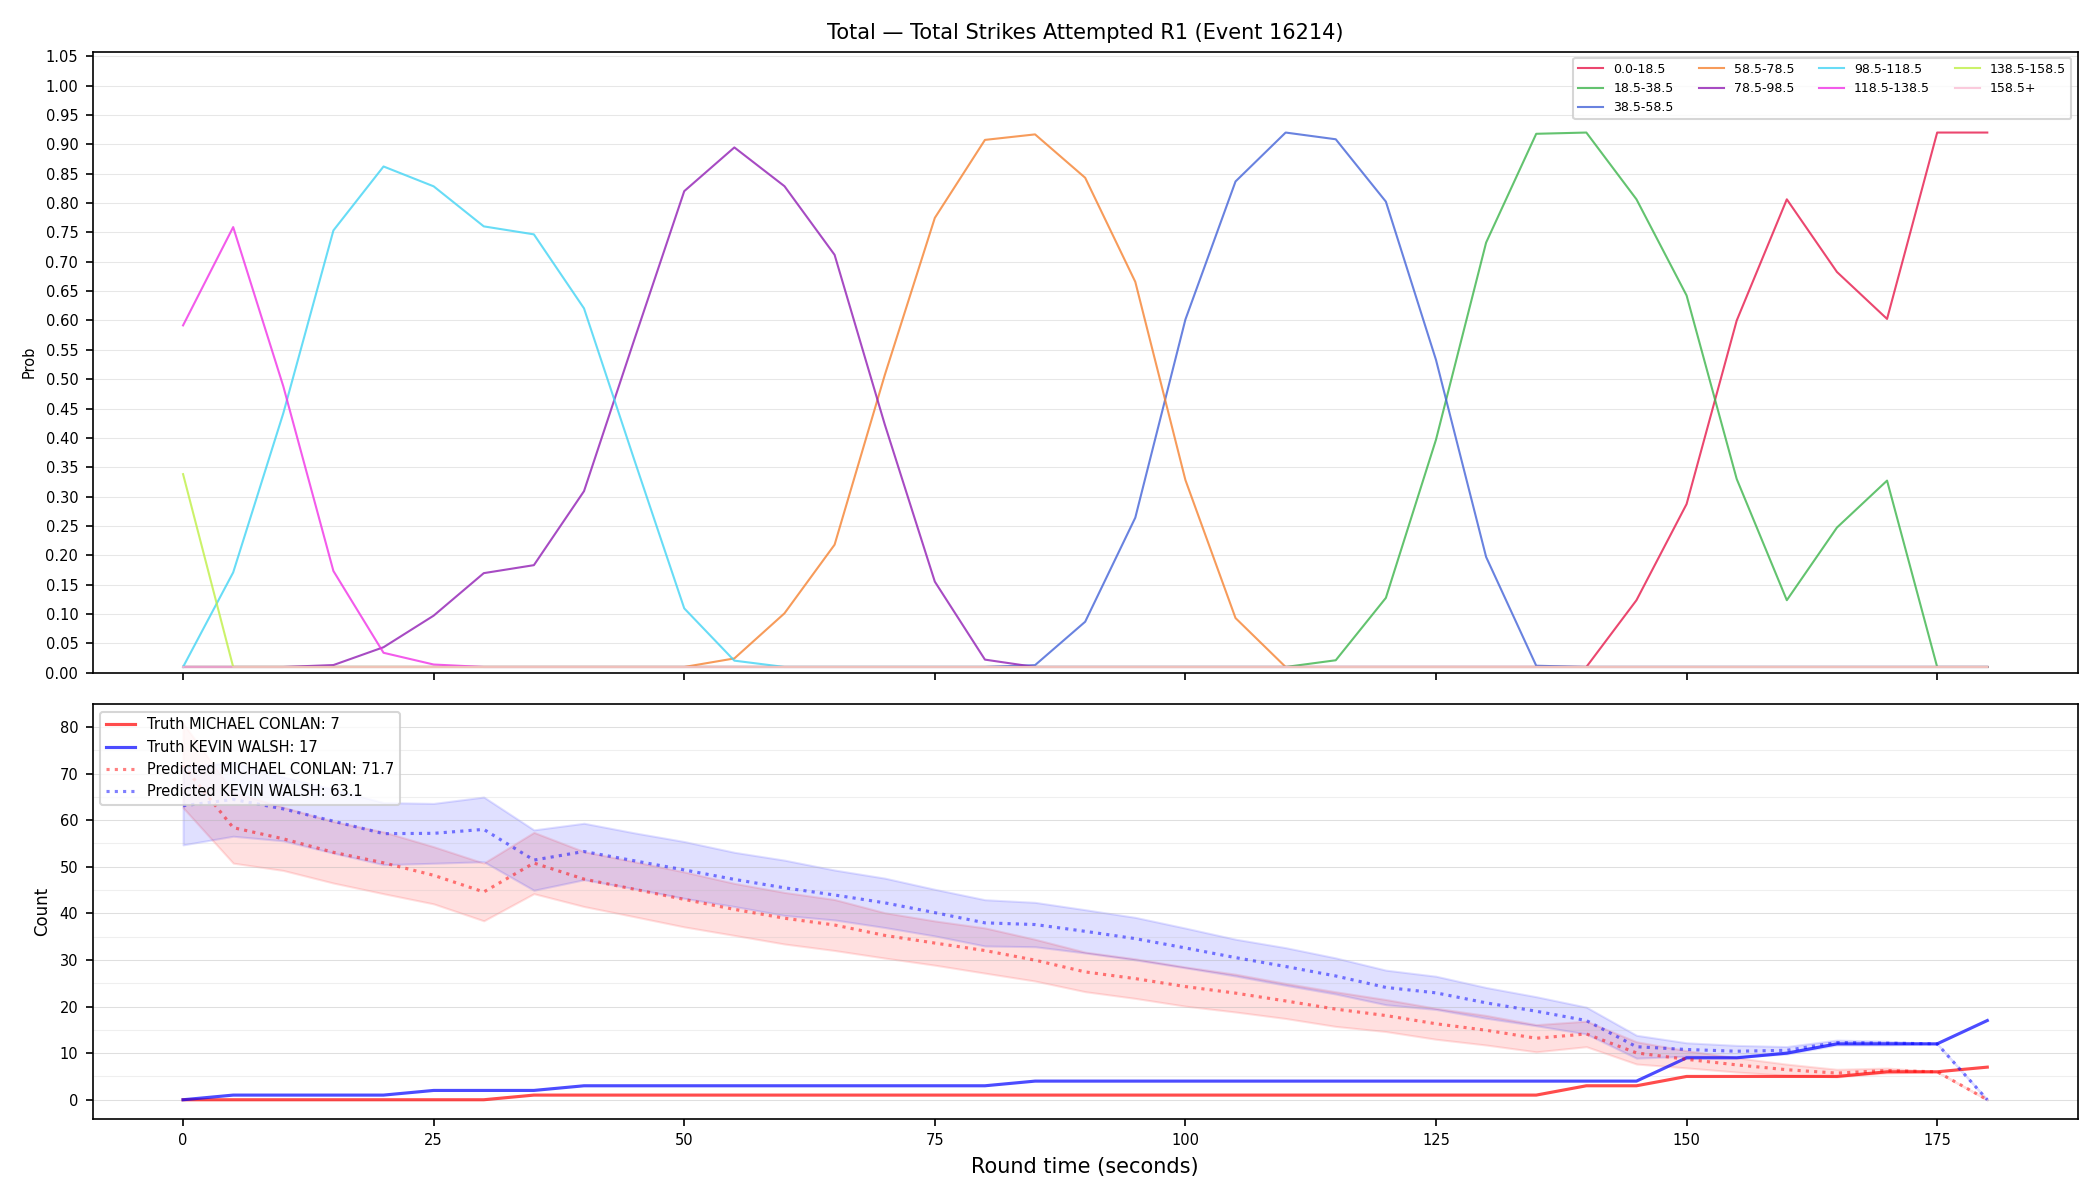Screen dimensions: 2100x1200
Task: Click the '0.00' tick on Prob axis
Action: 62,673
